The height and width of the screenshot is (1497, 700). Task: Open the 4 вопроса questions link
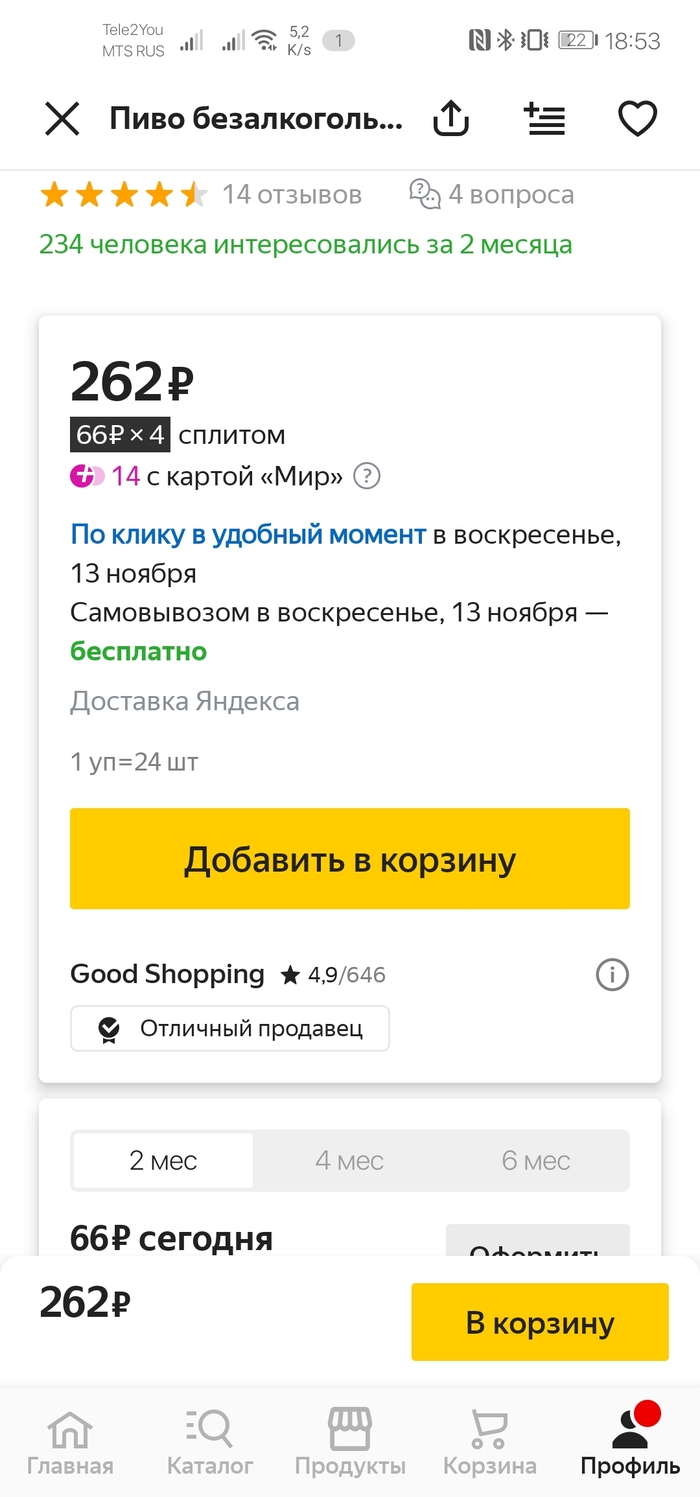coord(492,194)
